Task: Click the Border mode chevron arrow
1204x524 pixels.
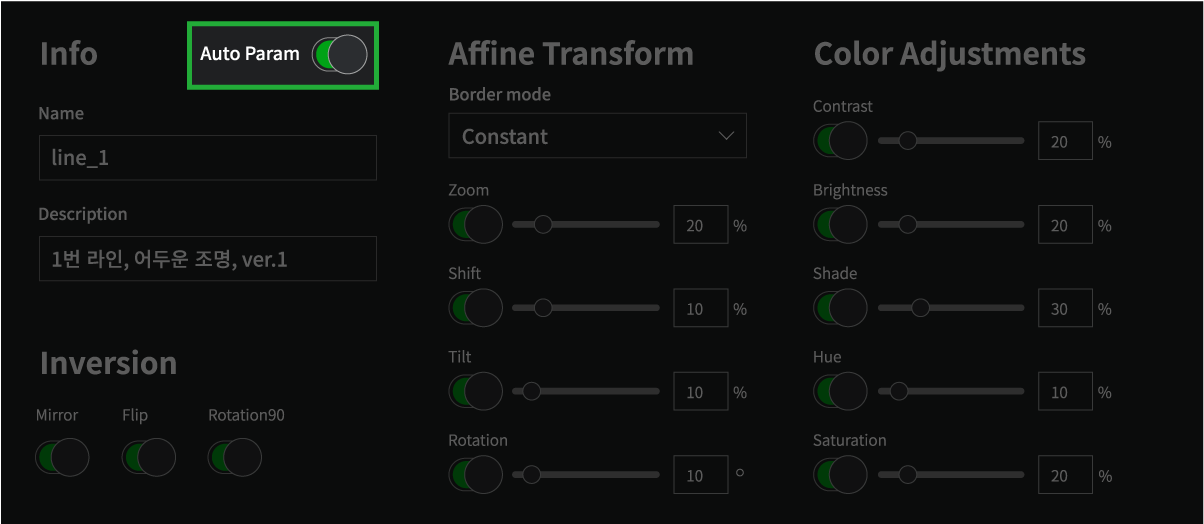Action: pos(727,136)
